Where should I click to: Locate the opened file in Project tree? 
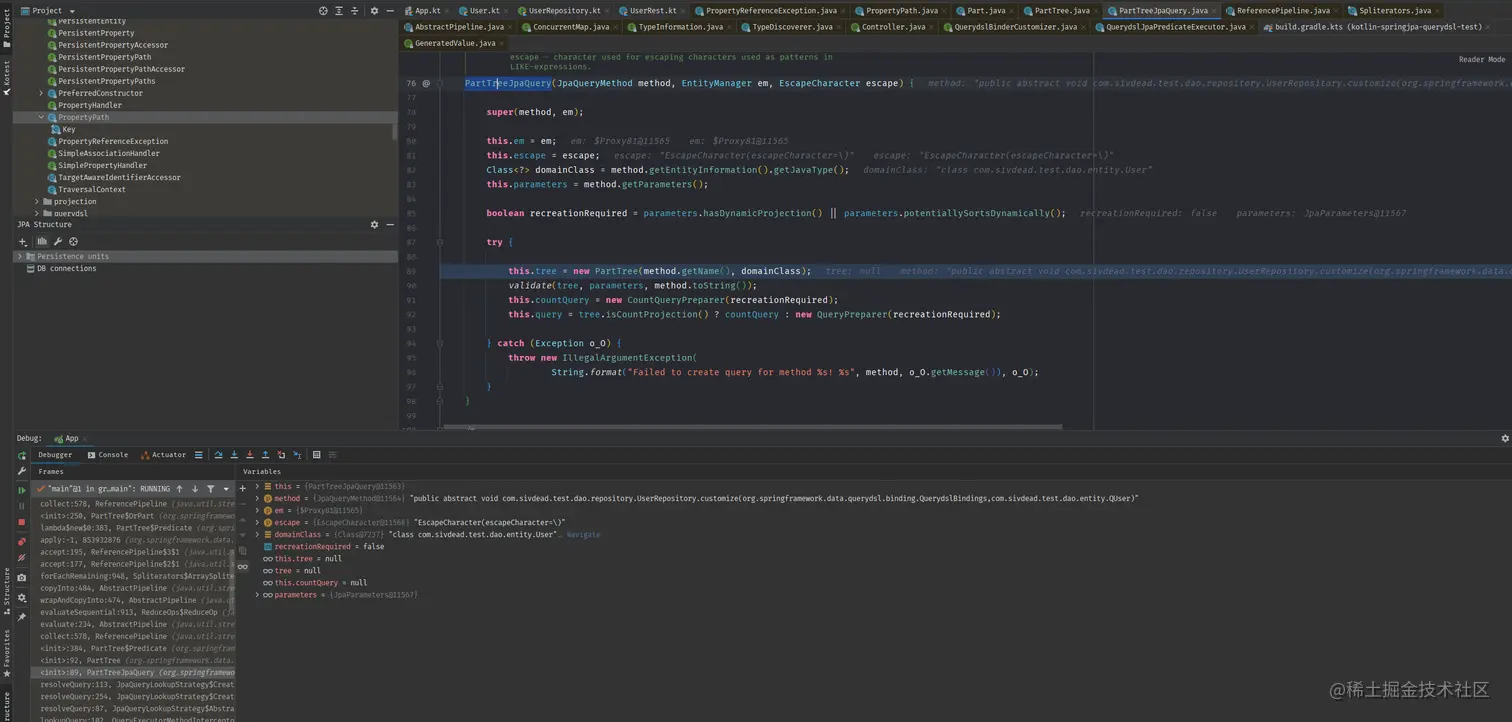323,11
